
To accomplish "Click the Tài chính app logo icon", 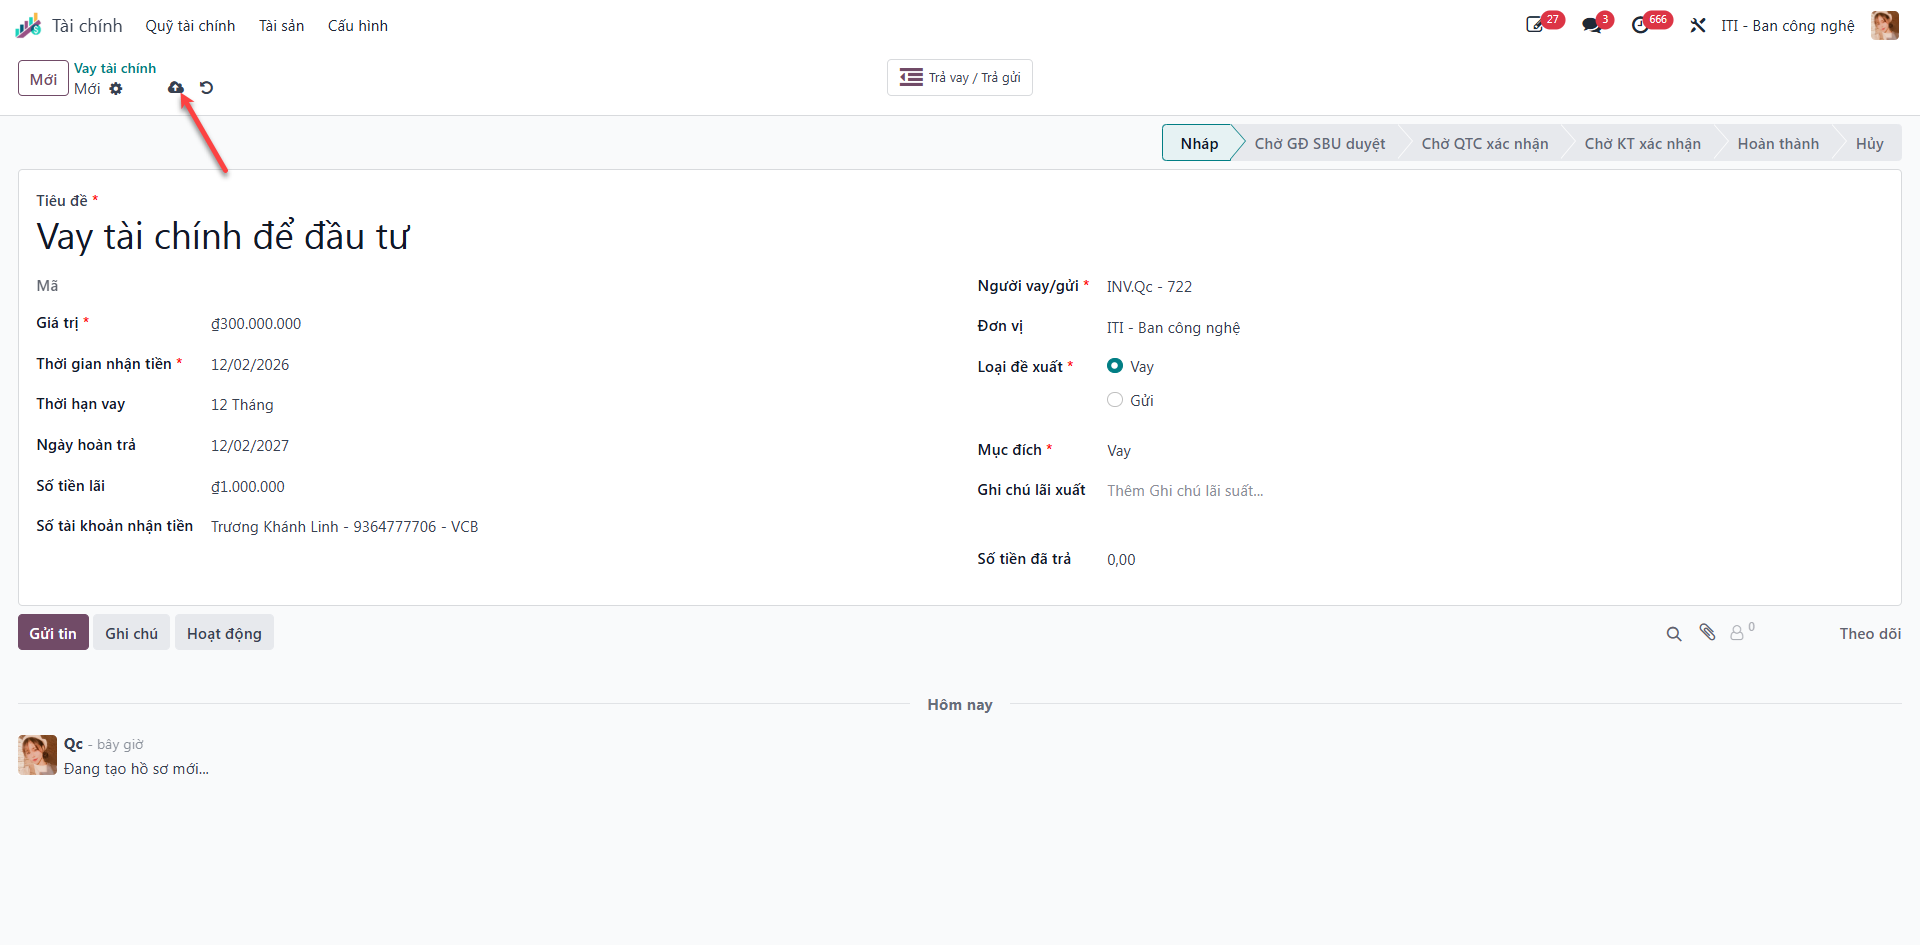I will pyautogui.click(x=28, y=26).
